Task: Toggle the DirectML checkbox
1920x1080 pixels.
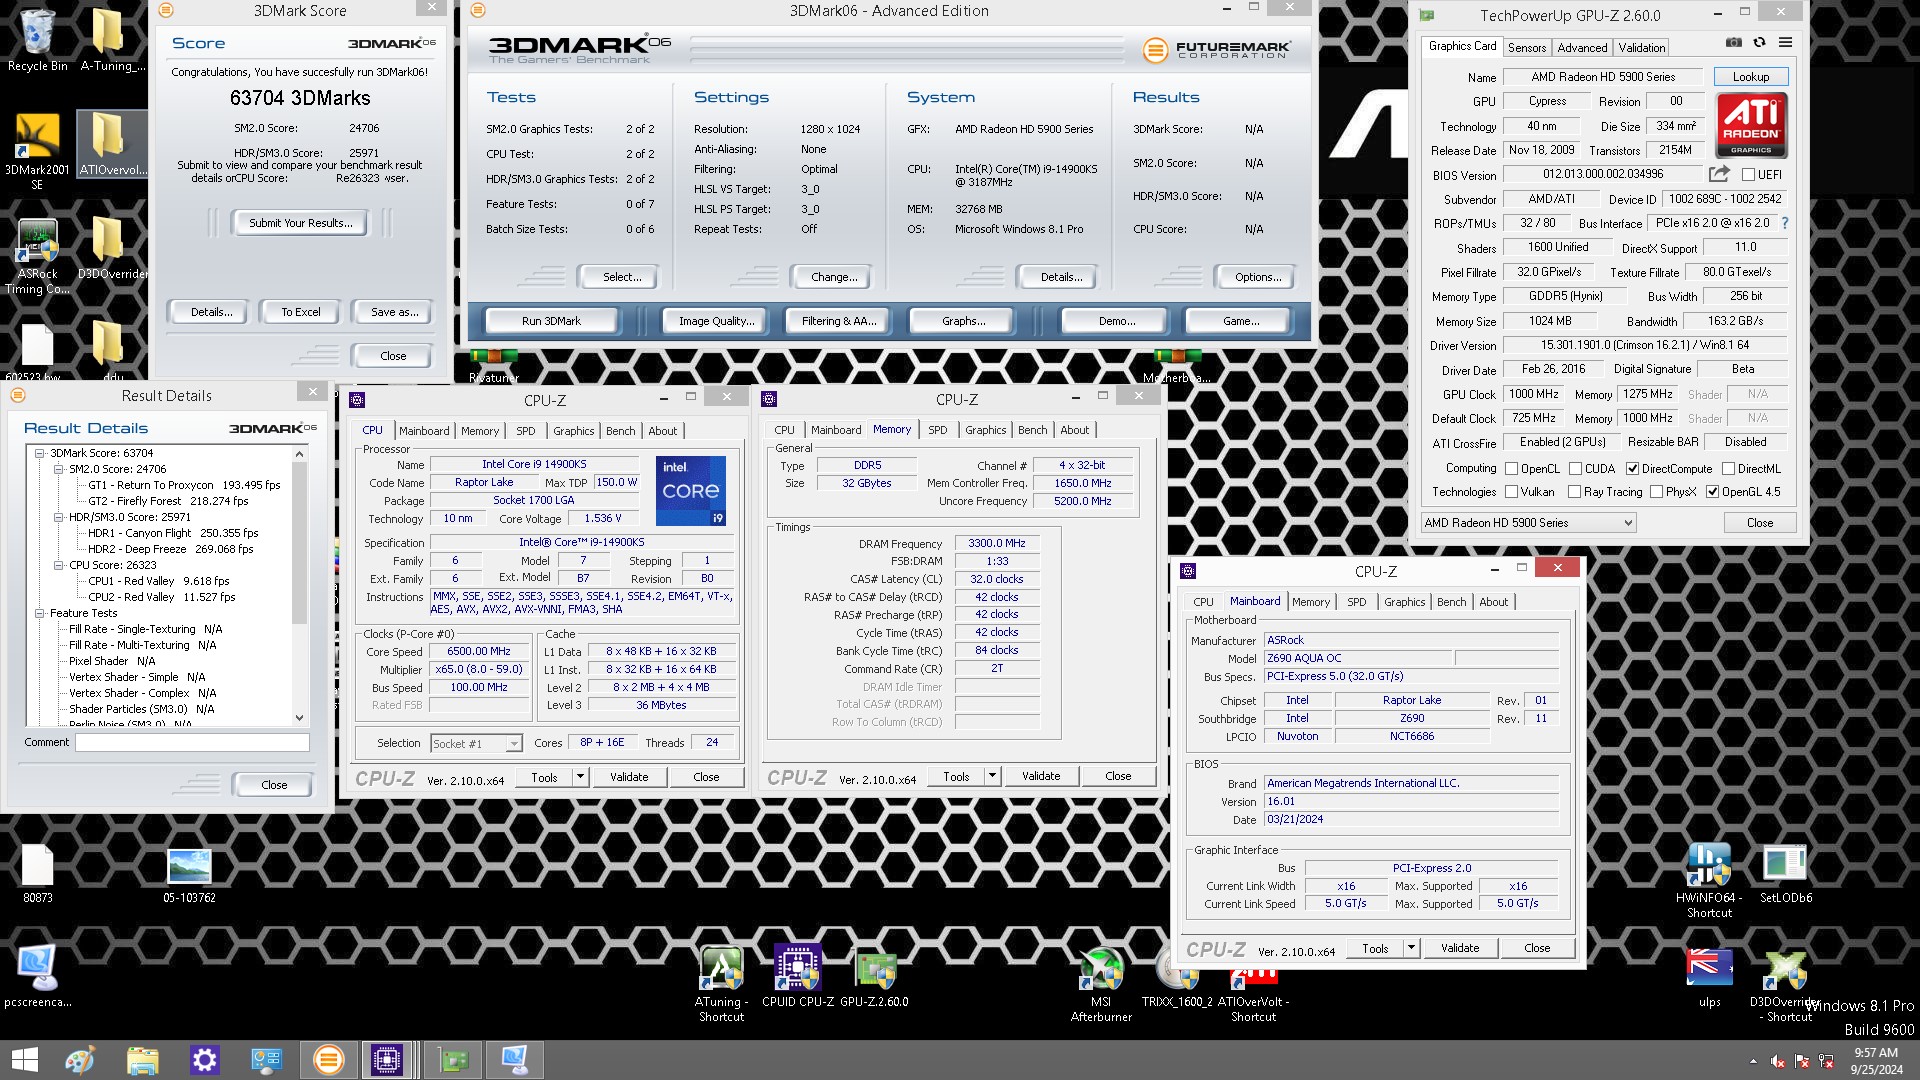Action: point(1728,468)
